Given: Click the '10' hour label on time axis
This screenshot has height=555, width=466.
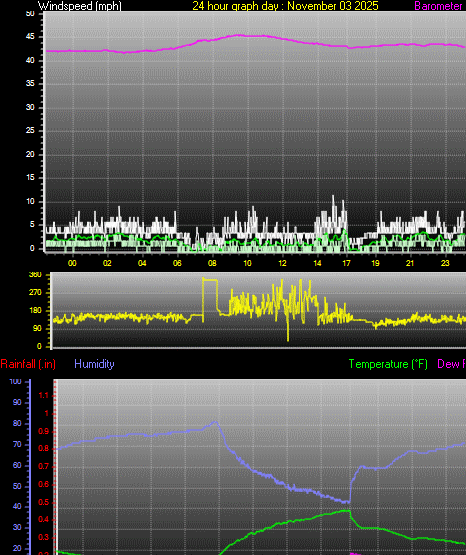Looking at the screenshot, I should 247,263.
